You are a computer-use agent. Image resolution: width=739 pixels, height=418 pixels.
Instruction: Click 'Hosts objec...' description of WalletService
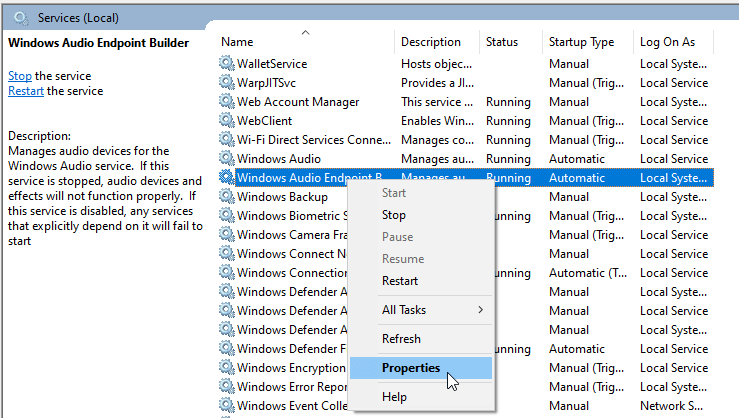click(436, 64)
